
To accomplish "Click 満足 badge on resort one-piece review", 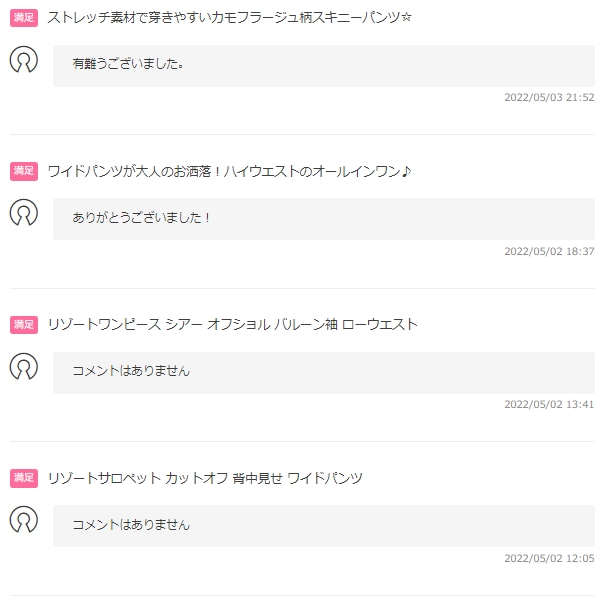I will tap(24, 325).
